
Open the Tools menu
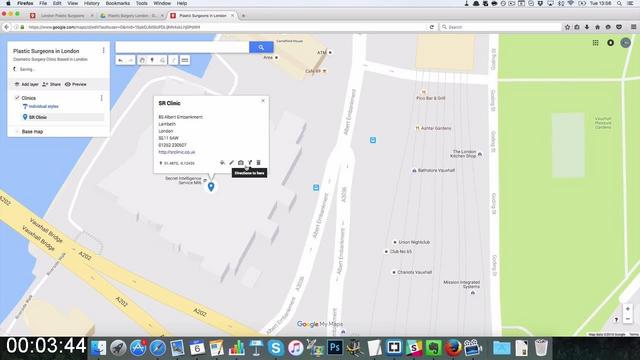pyautogui.click(x=142, y=3)
